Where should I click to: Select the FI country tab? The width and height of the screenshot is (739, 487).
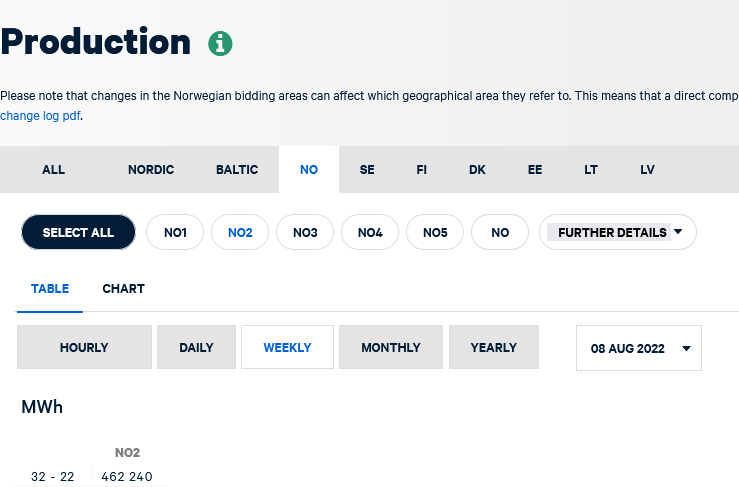[421, 169]
